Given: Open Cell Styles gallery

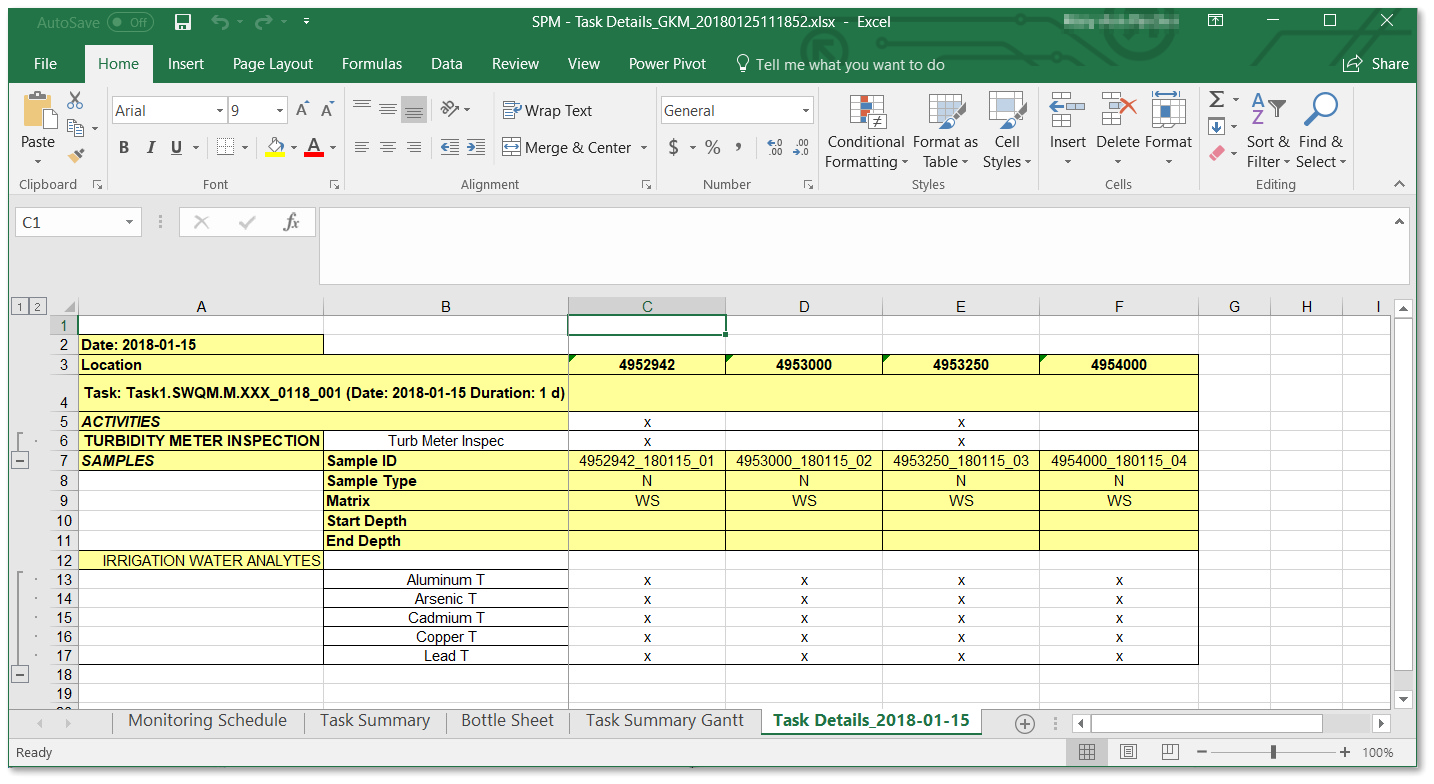Looking at the screenshot, I should click(x=1007, y=131).
